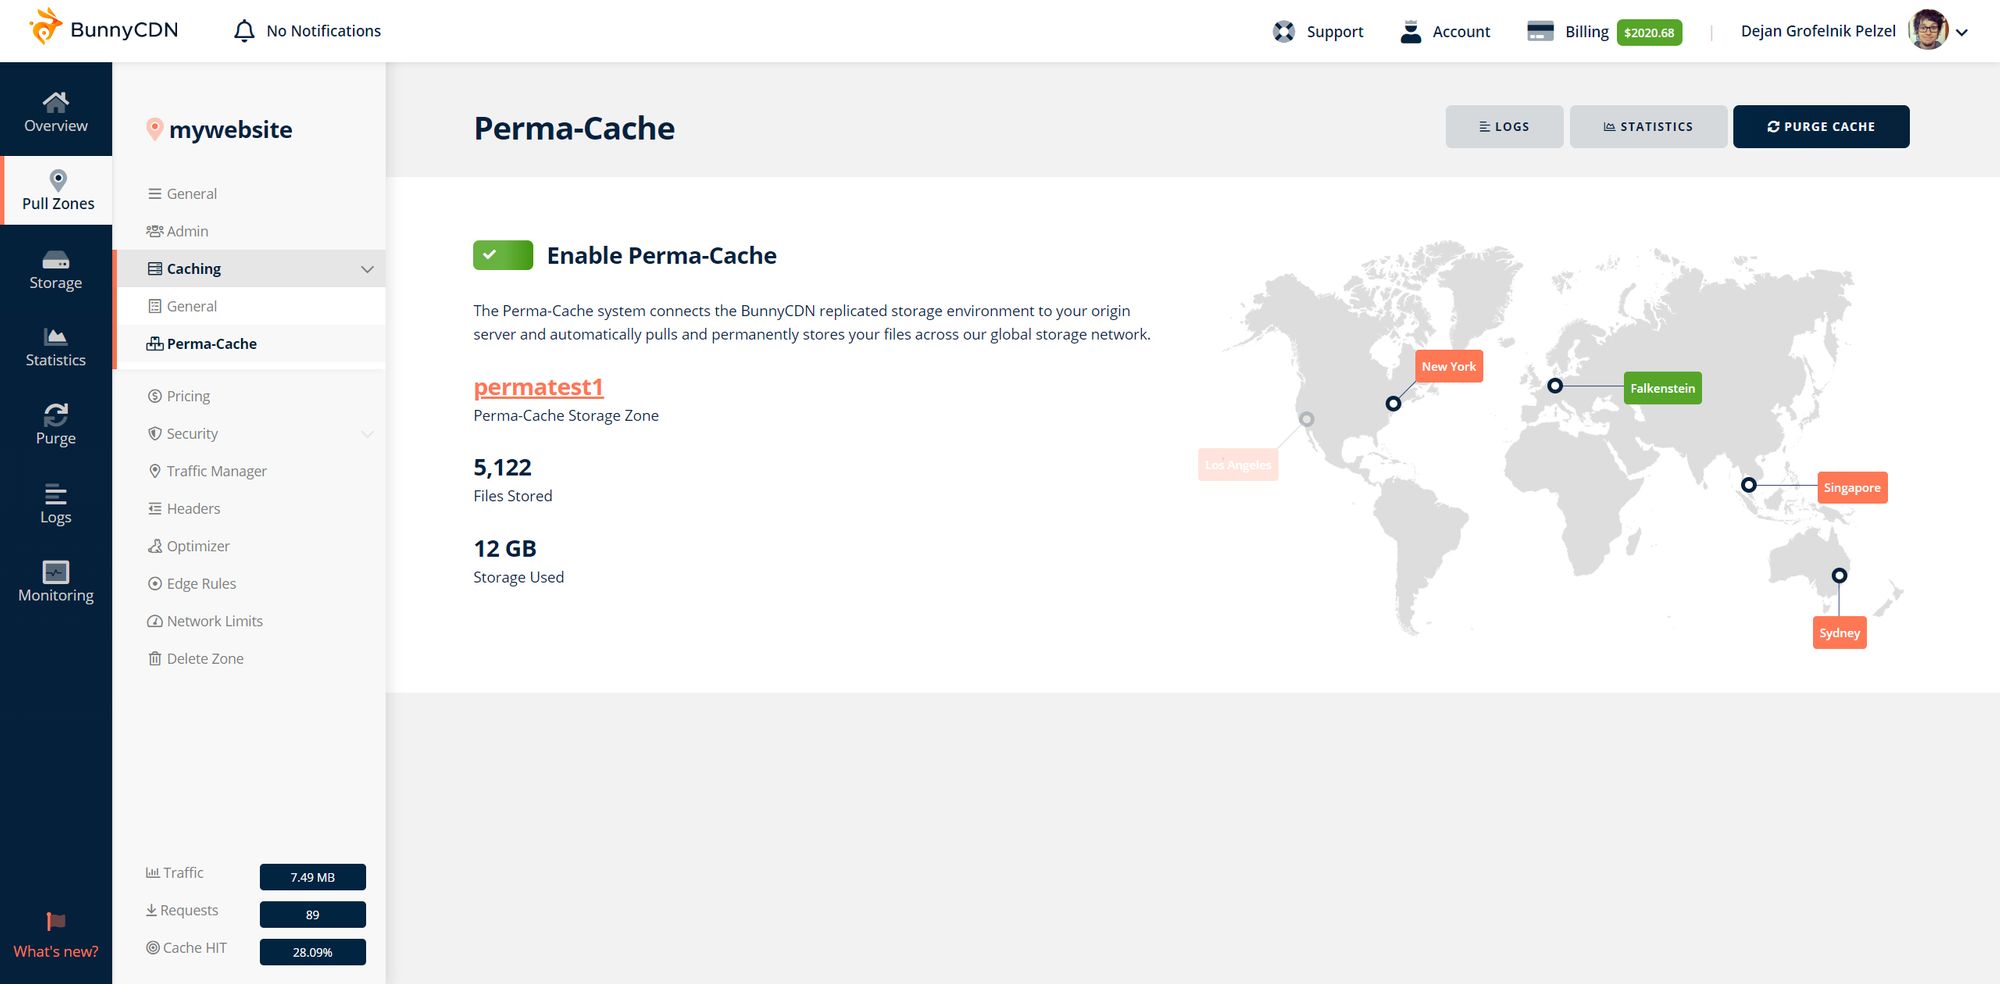Click the What's new flag icon
The image size is (2000, 984).
click(56, 922)
